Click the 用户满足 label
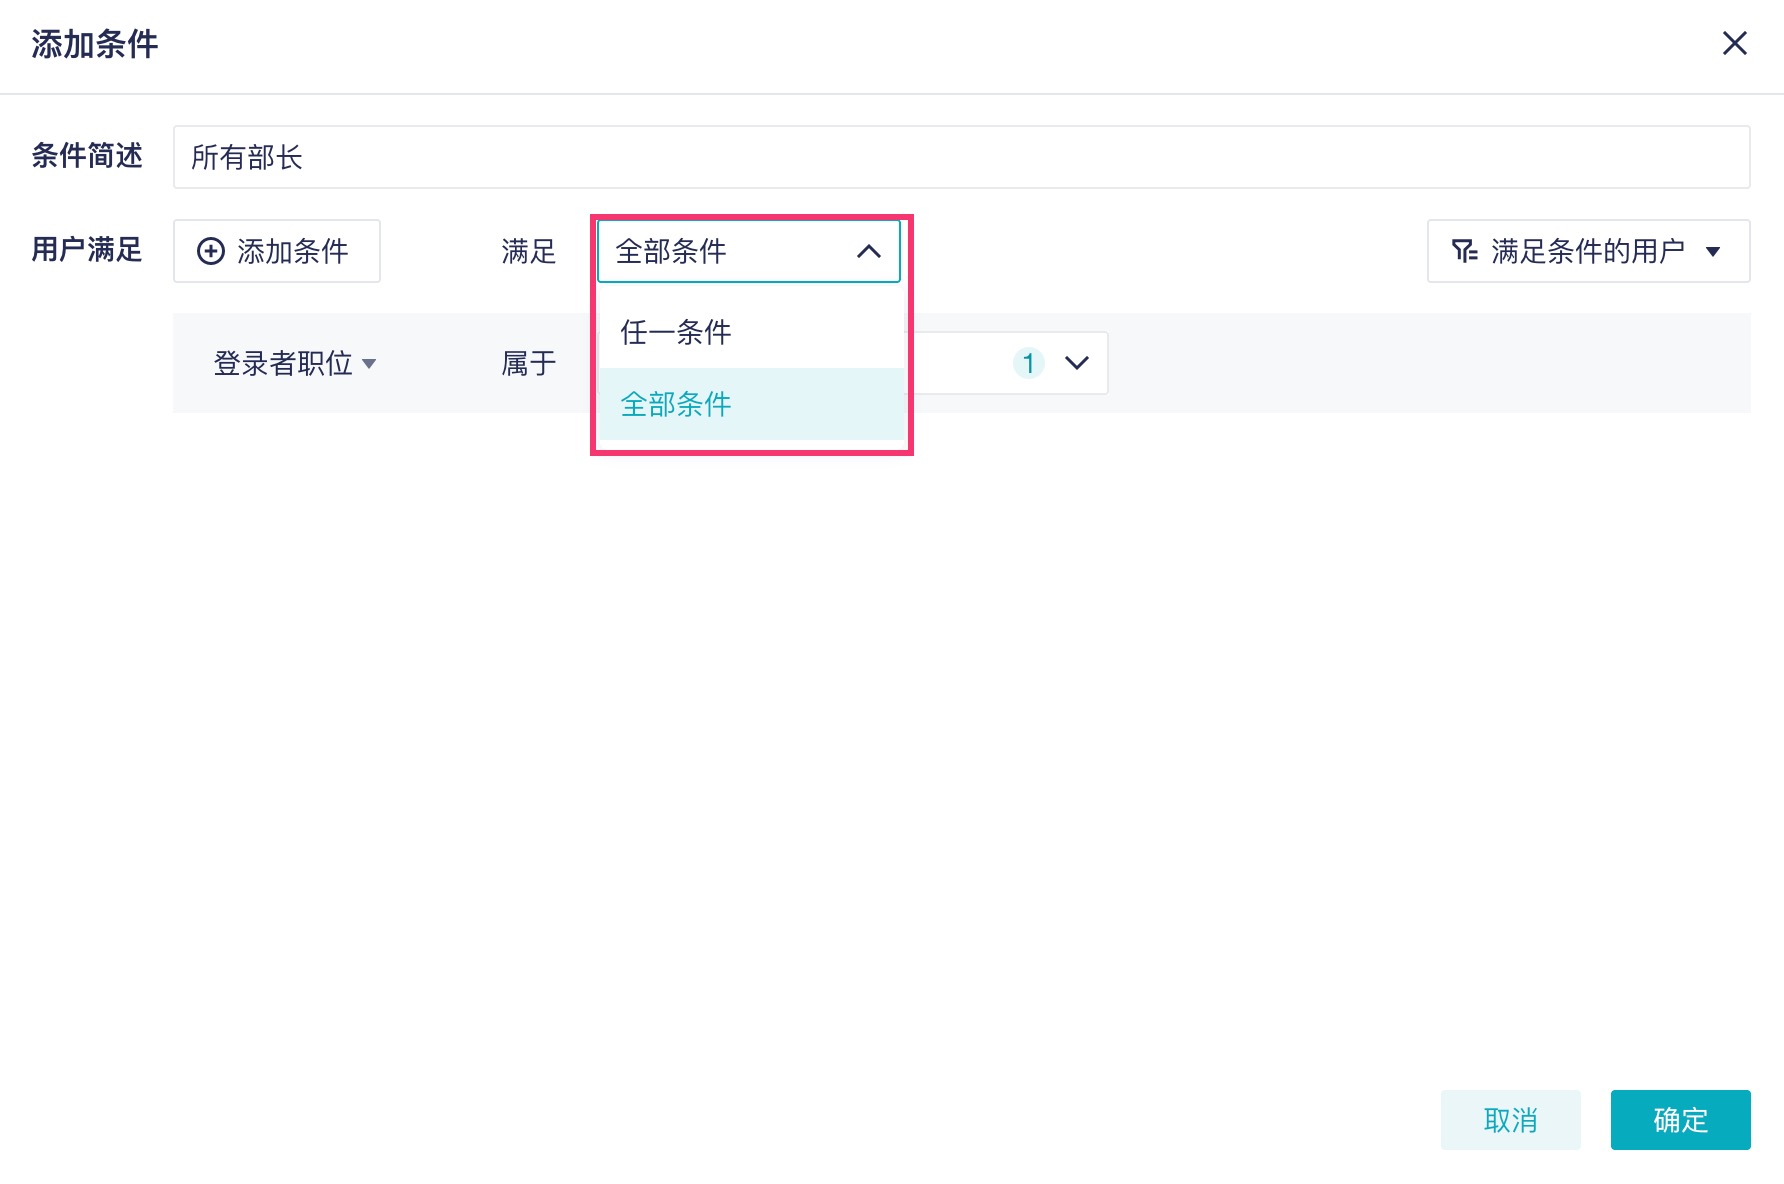1784x1184 pixels. pyautogui.click(x=87, y=249)
